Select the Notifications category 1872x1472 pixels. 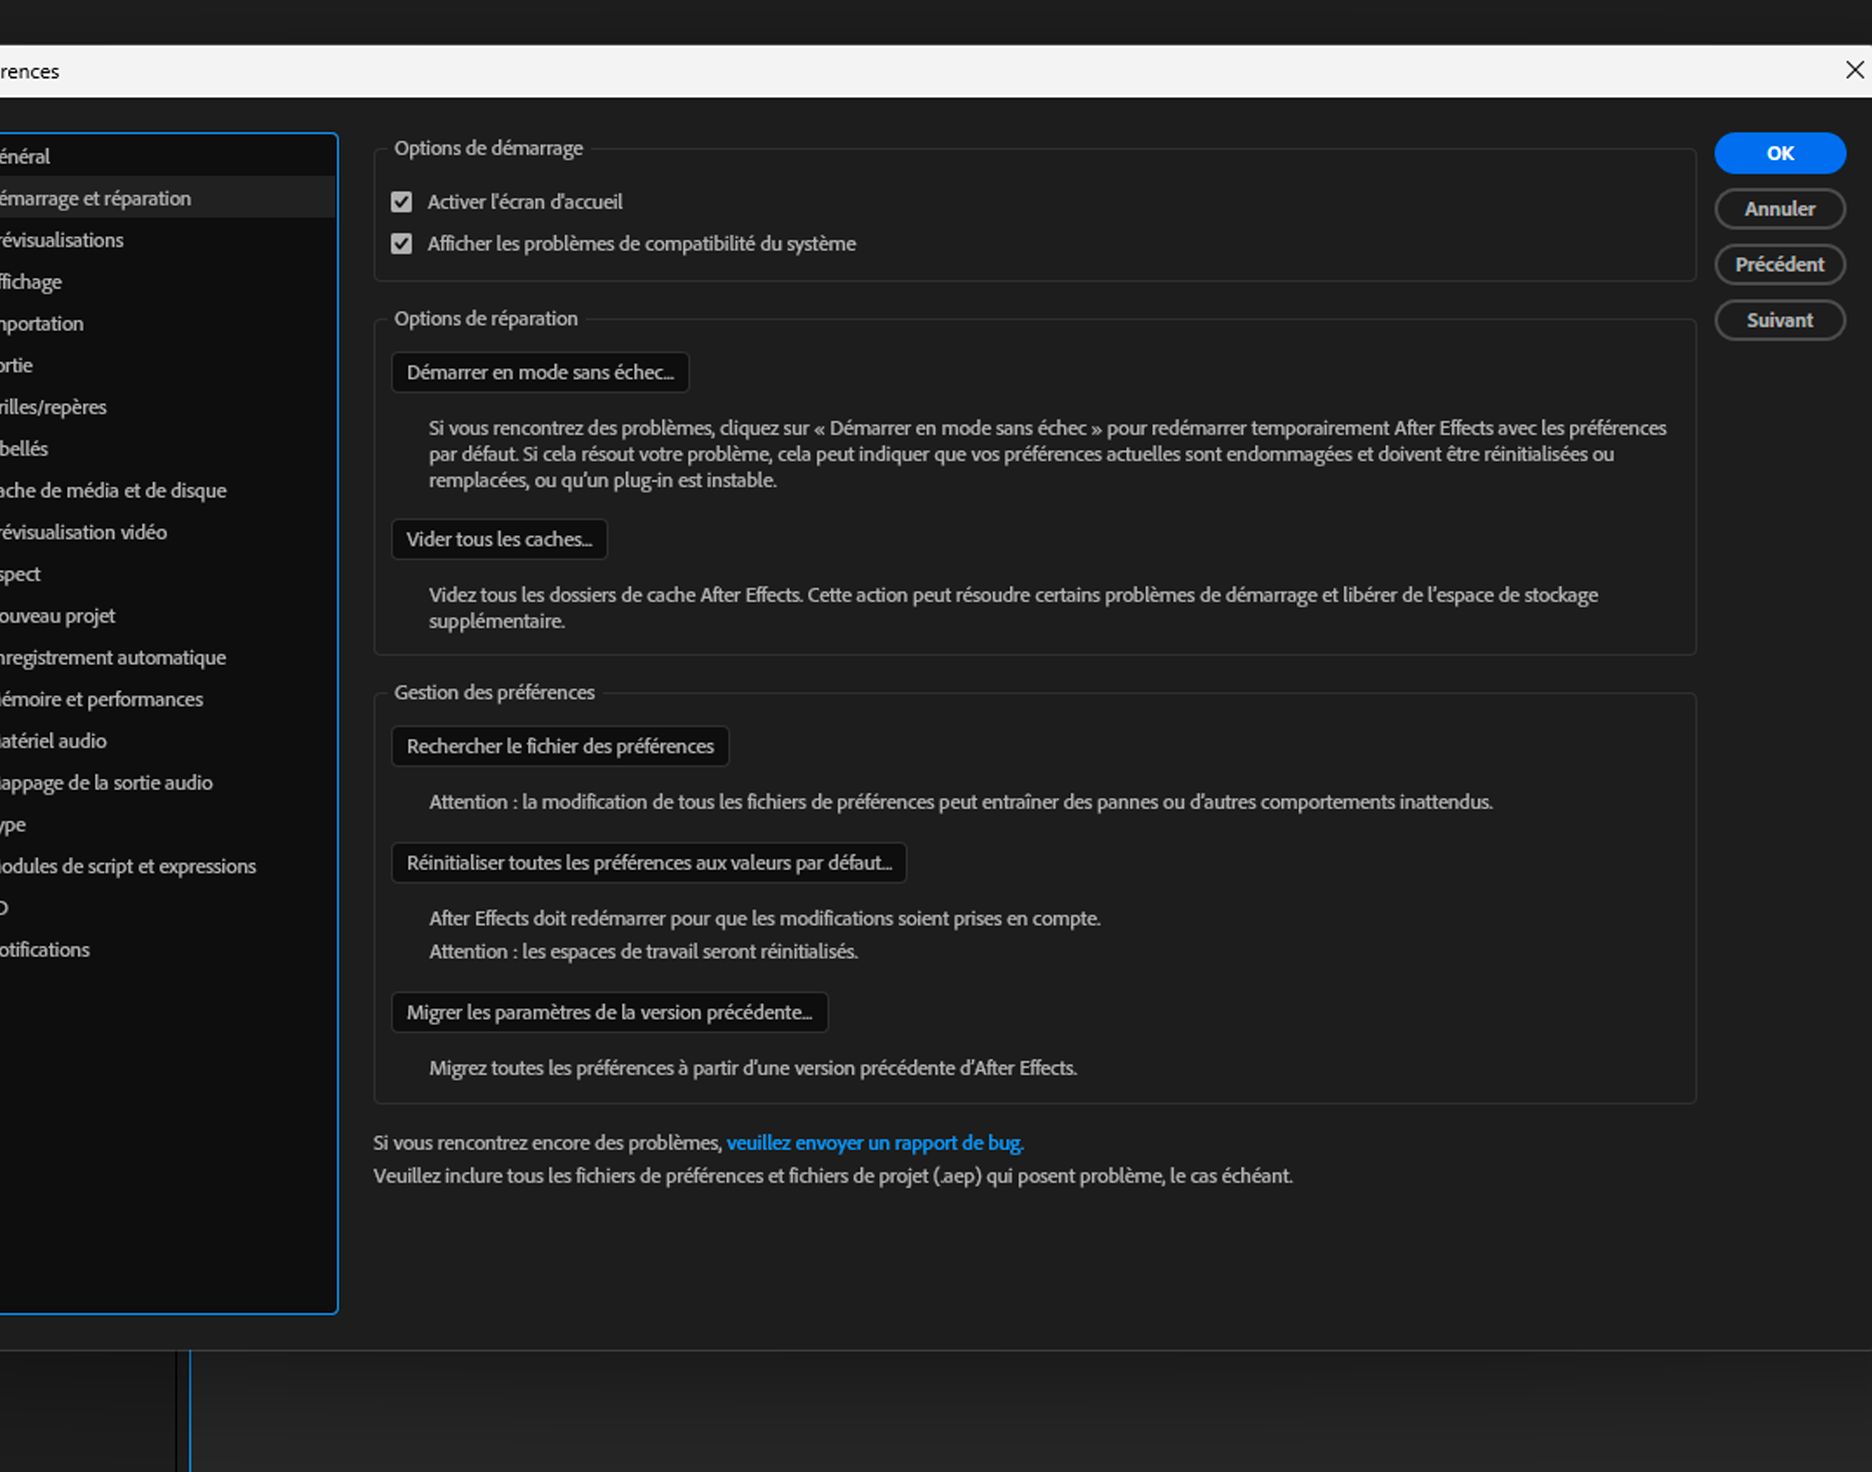(167, 950)
